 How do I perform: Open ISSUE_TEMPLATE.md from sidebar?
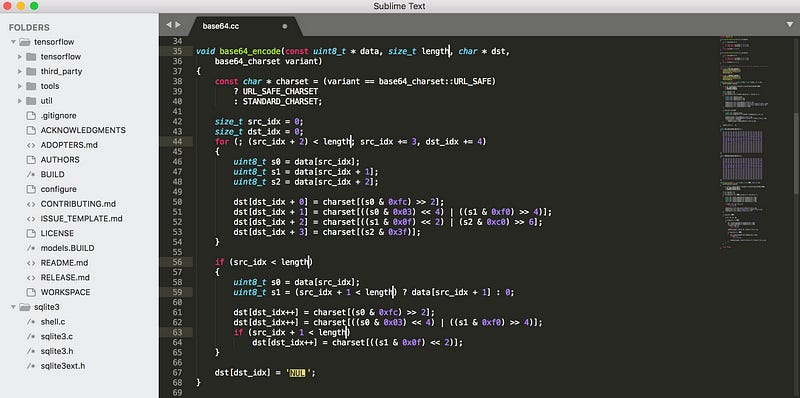click(82, 219)
